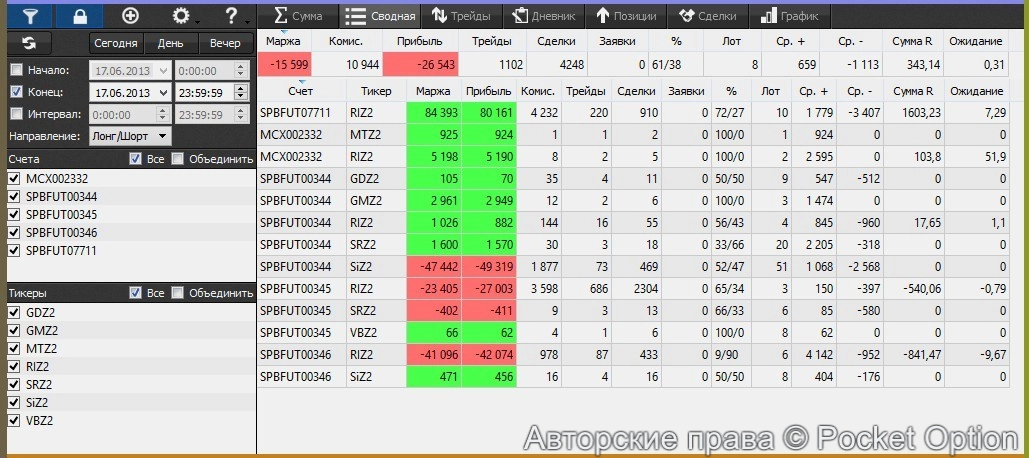Image resolution: width=1029 pixels, height=458 pixels.
Task: Enable the Начало date checkbox
Action: pyautogui.click(x=16, y=71)
